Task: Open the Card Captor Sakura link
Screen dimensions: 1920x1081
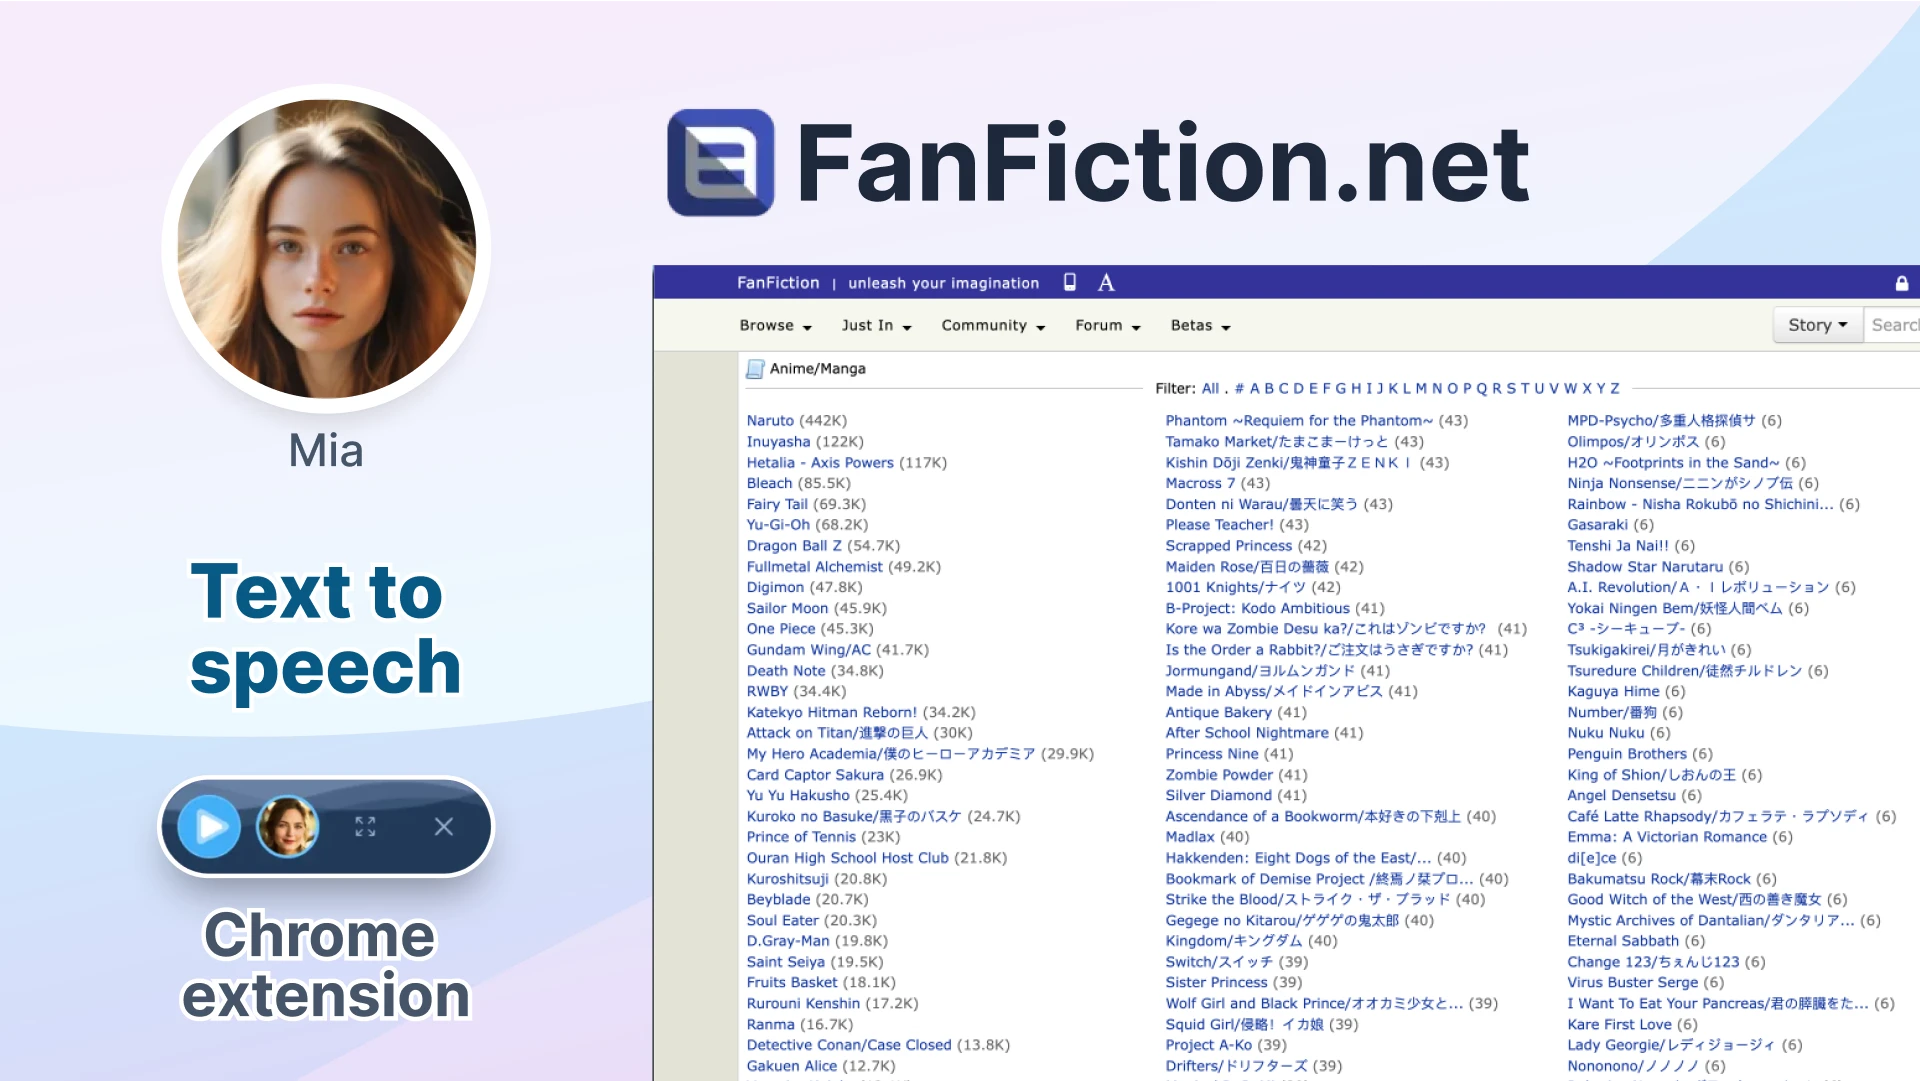Action: click(x=815, y=775)
